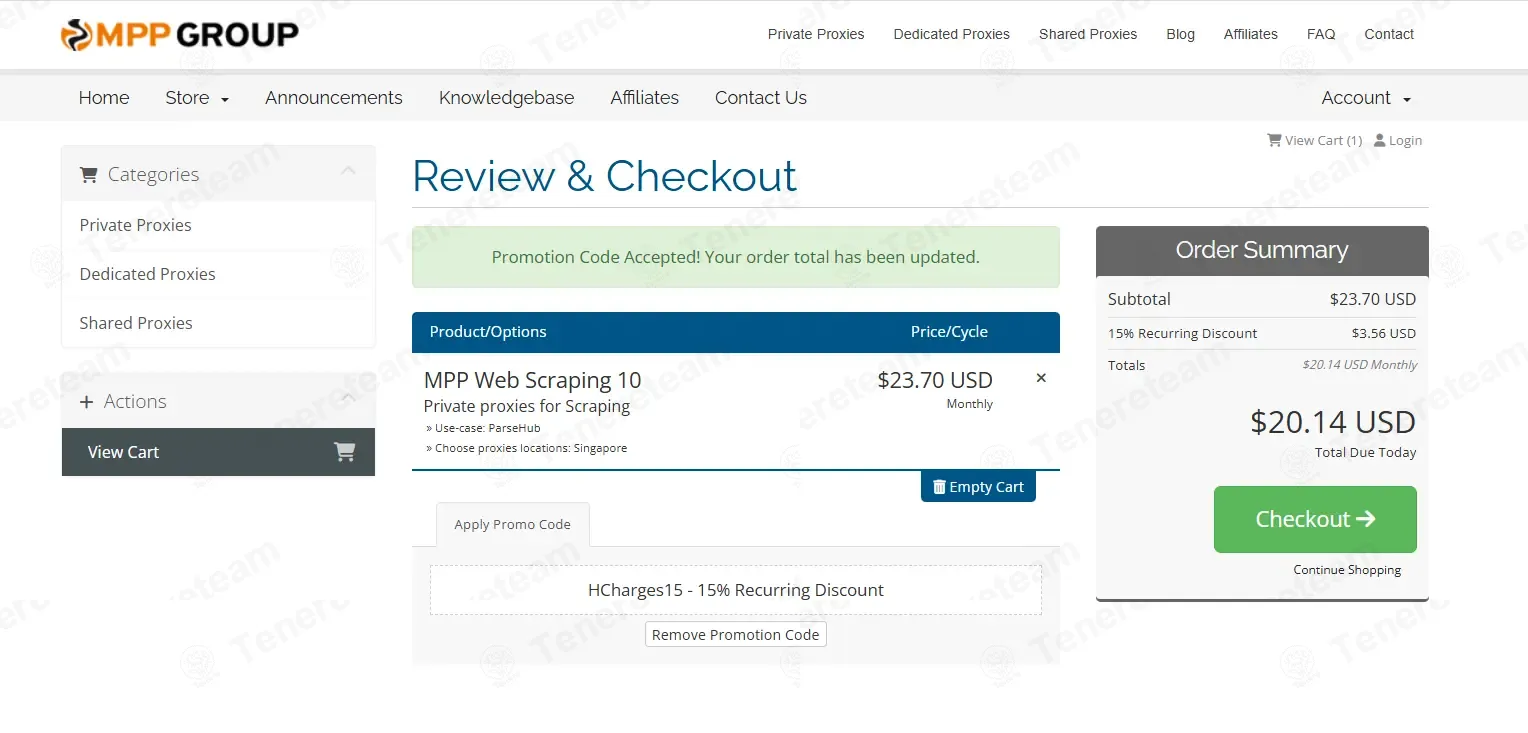Click the 'Use-case: ParseHub' text

point(483,428)
